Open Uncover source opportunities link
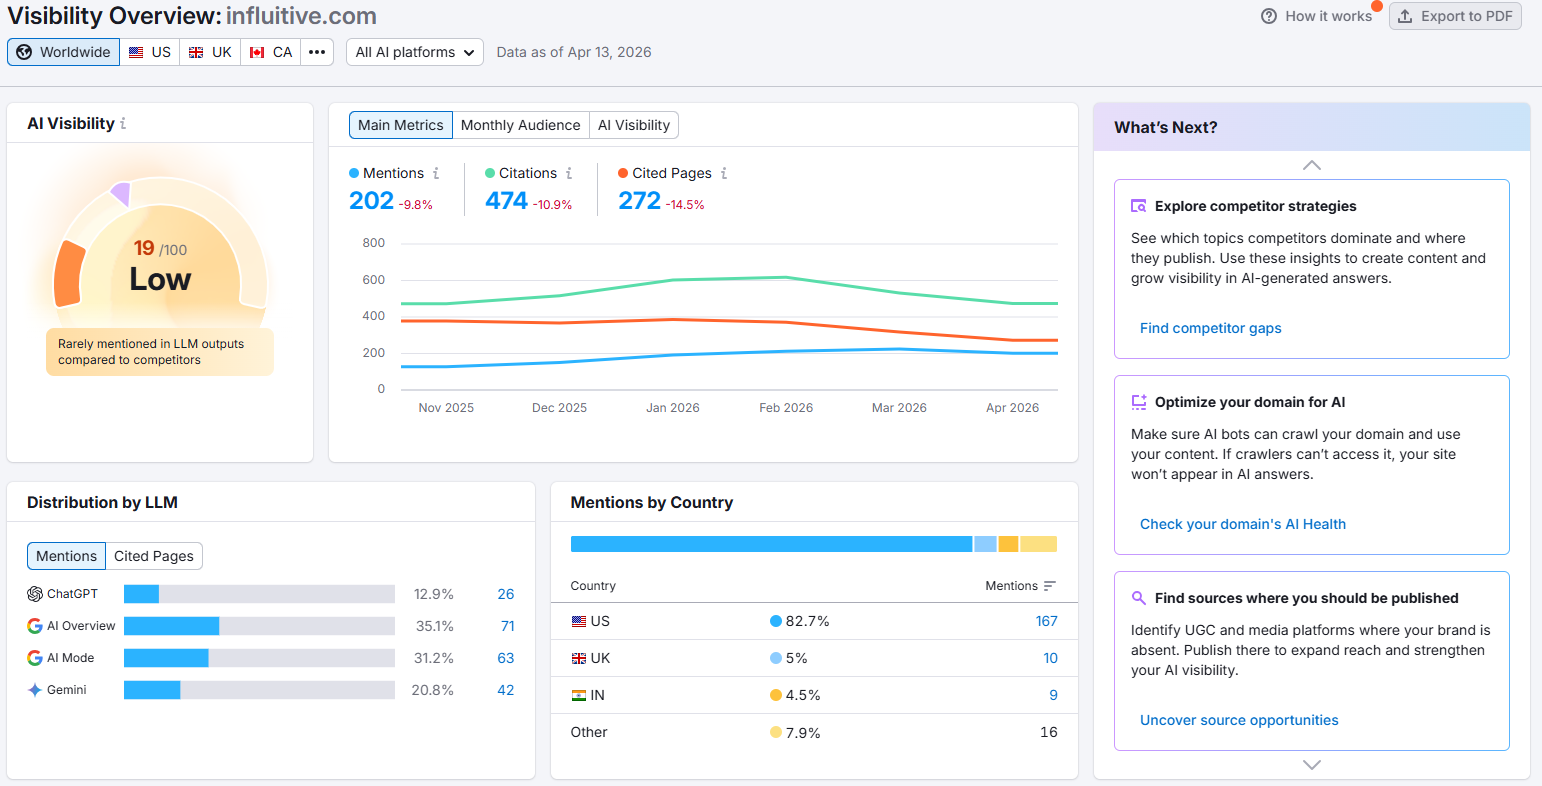This screenshot has width=1542, height=786. pyautogui.click(x=1239, y=720)
